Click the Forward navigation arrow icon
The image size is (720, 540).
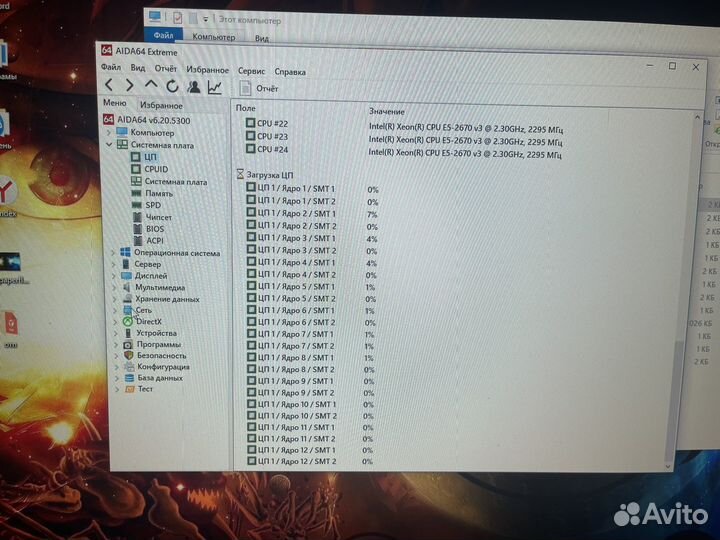130,86
